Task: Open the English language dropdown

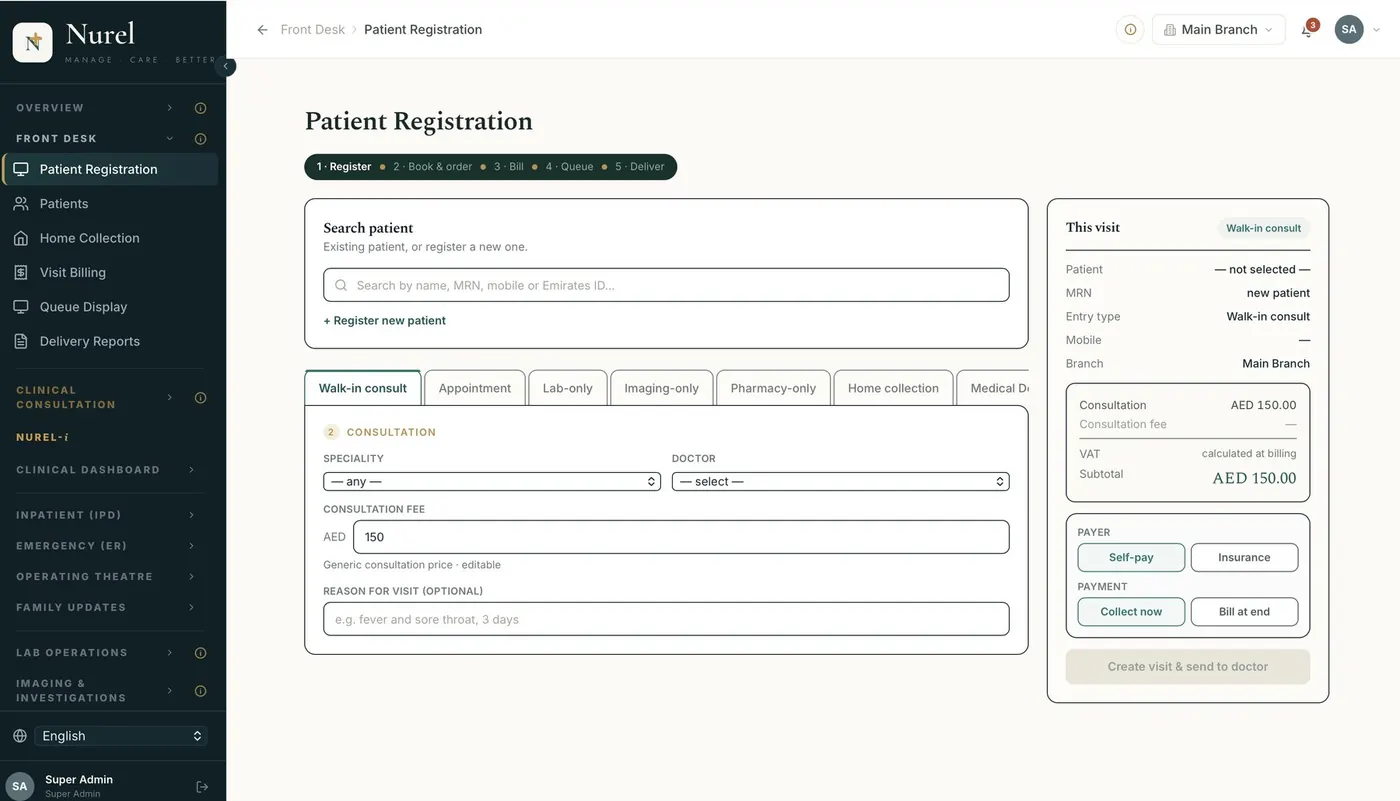Action: (x=121, y=736)
